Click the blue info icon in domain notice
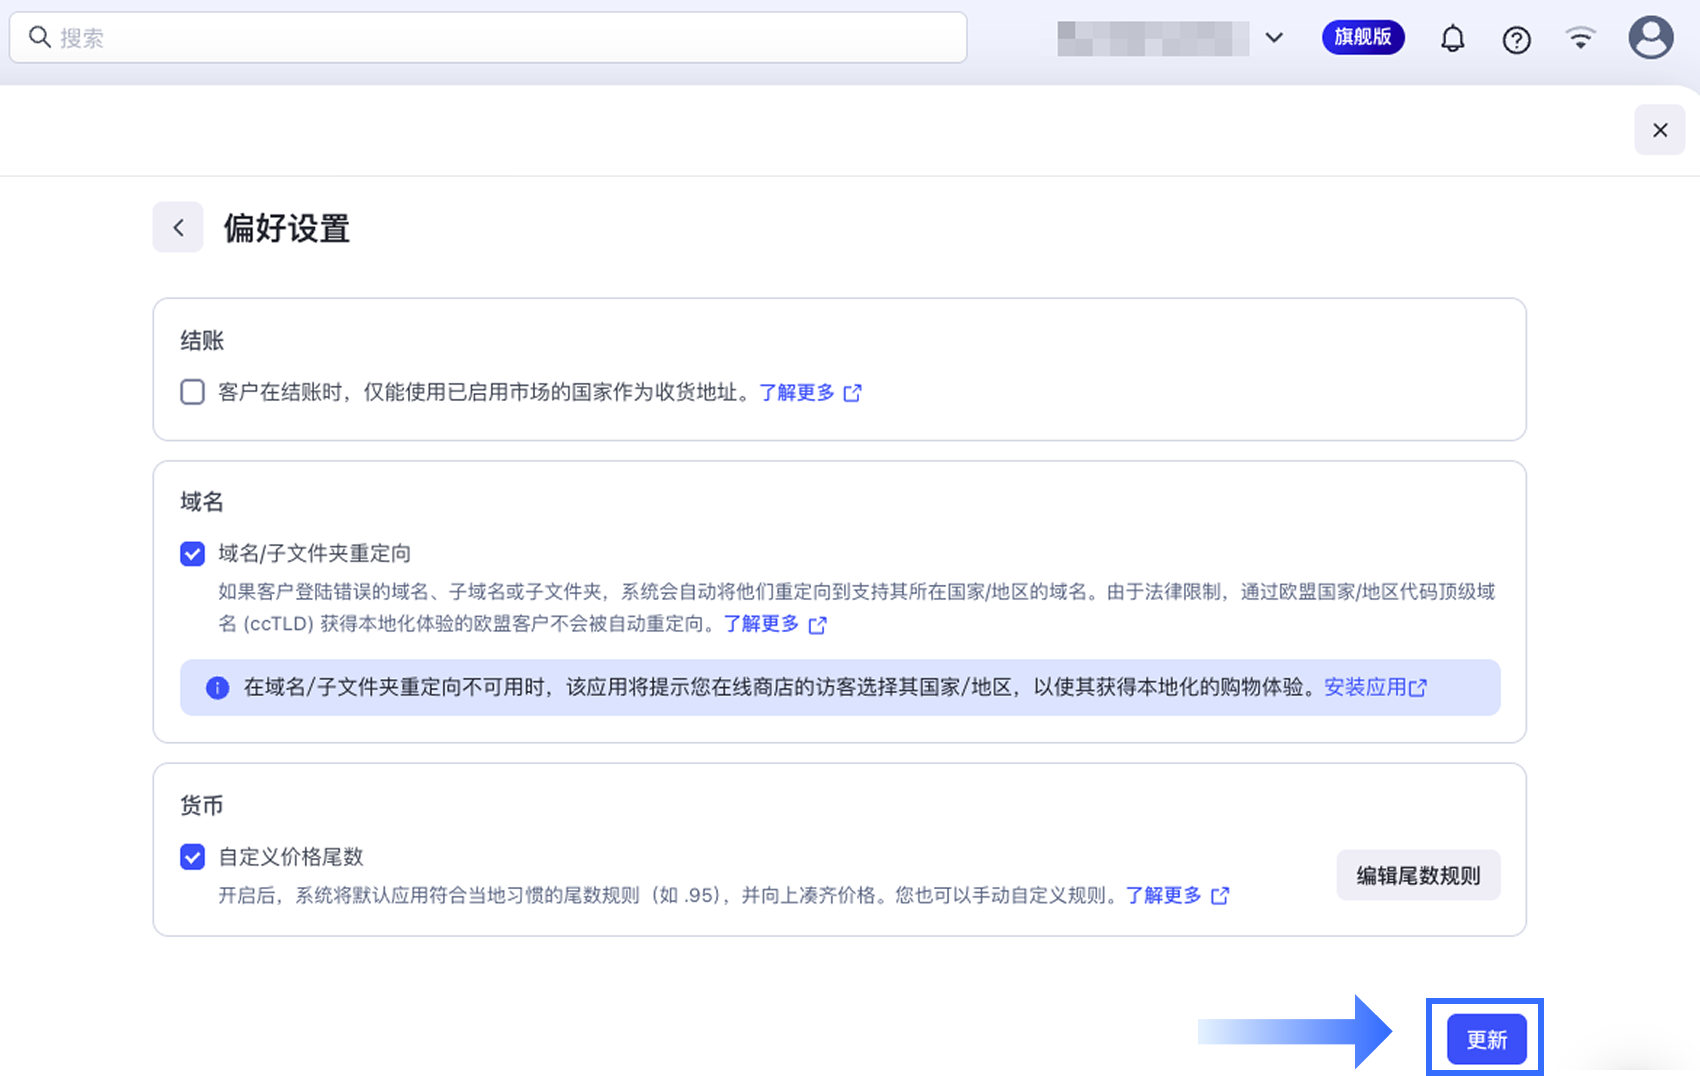Image resolution: width=1700 pixels, height=1076 pixels. (x=217, y=688)
